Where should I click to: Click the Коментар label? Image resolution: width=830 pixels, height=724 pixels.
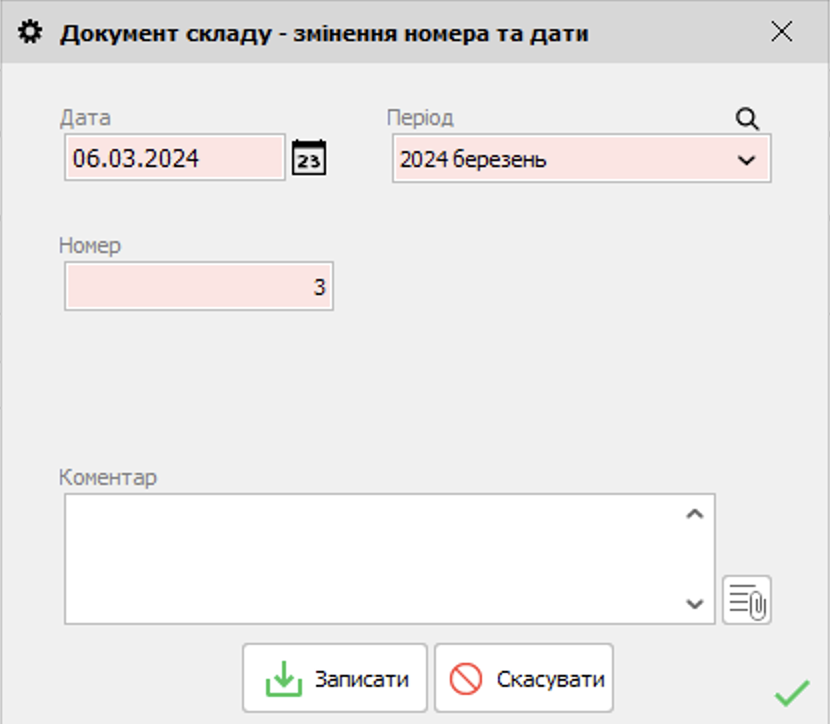point(97,477)
